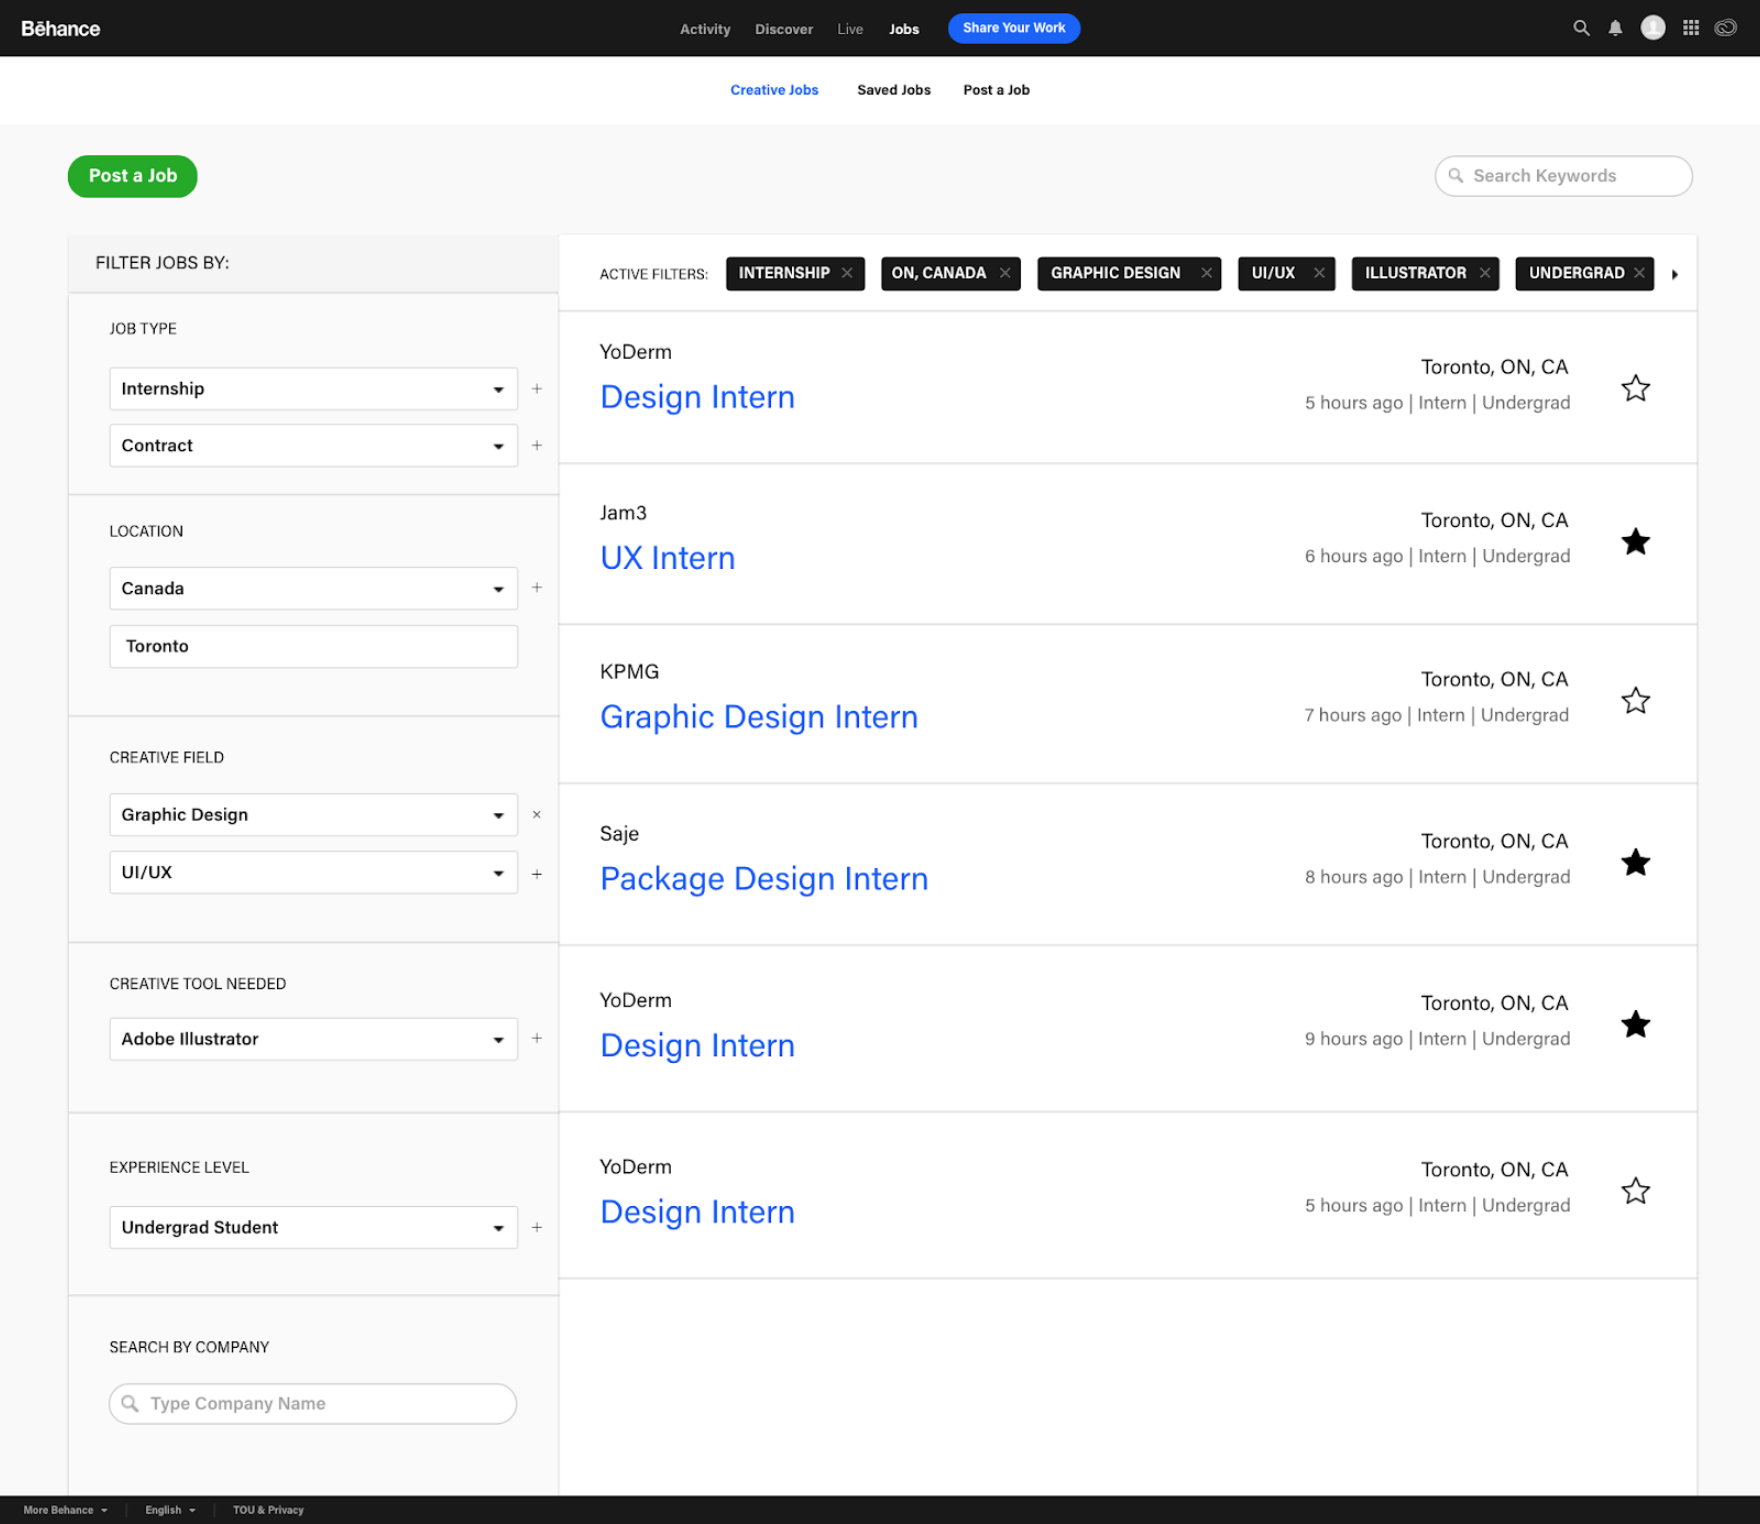Open the user profile avatar

(1653, 28)
